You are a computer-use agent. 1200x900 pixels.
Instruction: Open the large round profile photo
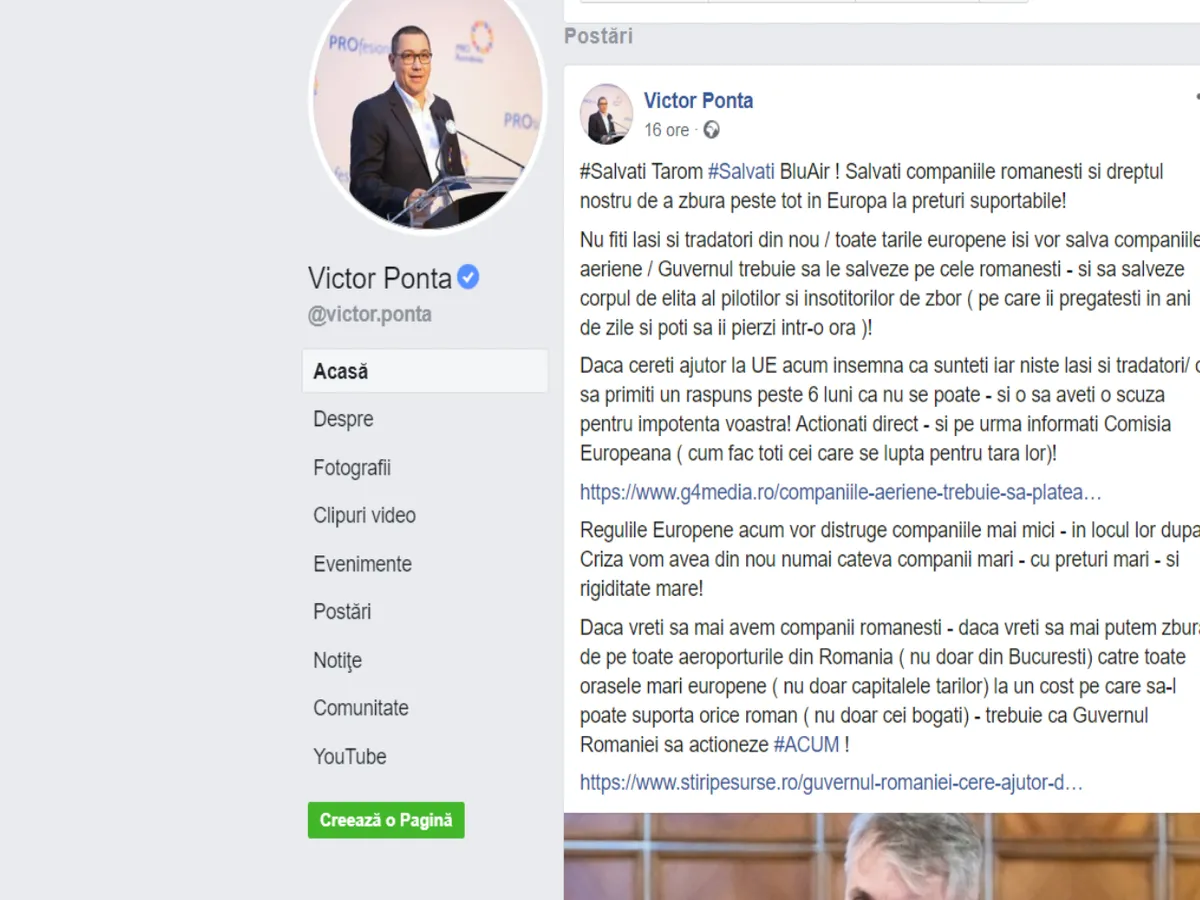428,115
